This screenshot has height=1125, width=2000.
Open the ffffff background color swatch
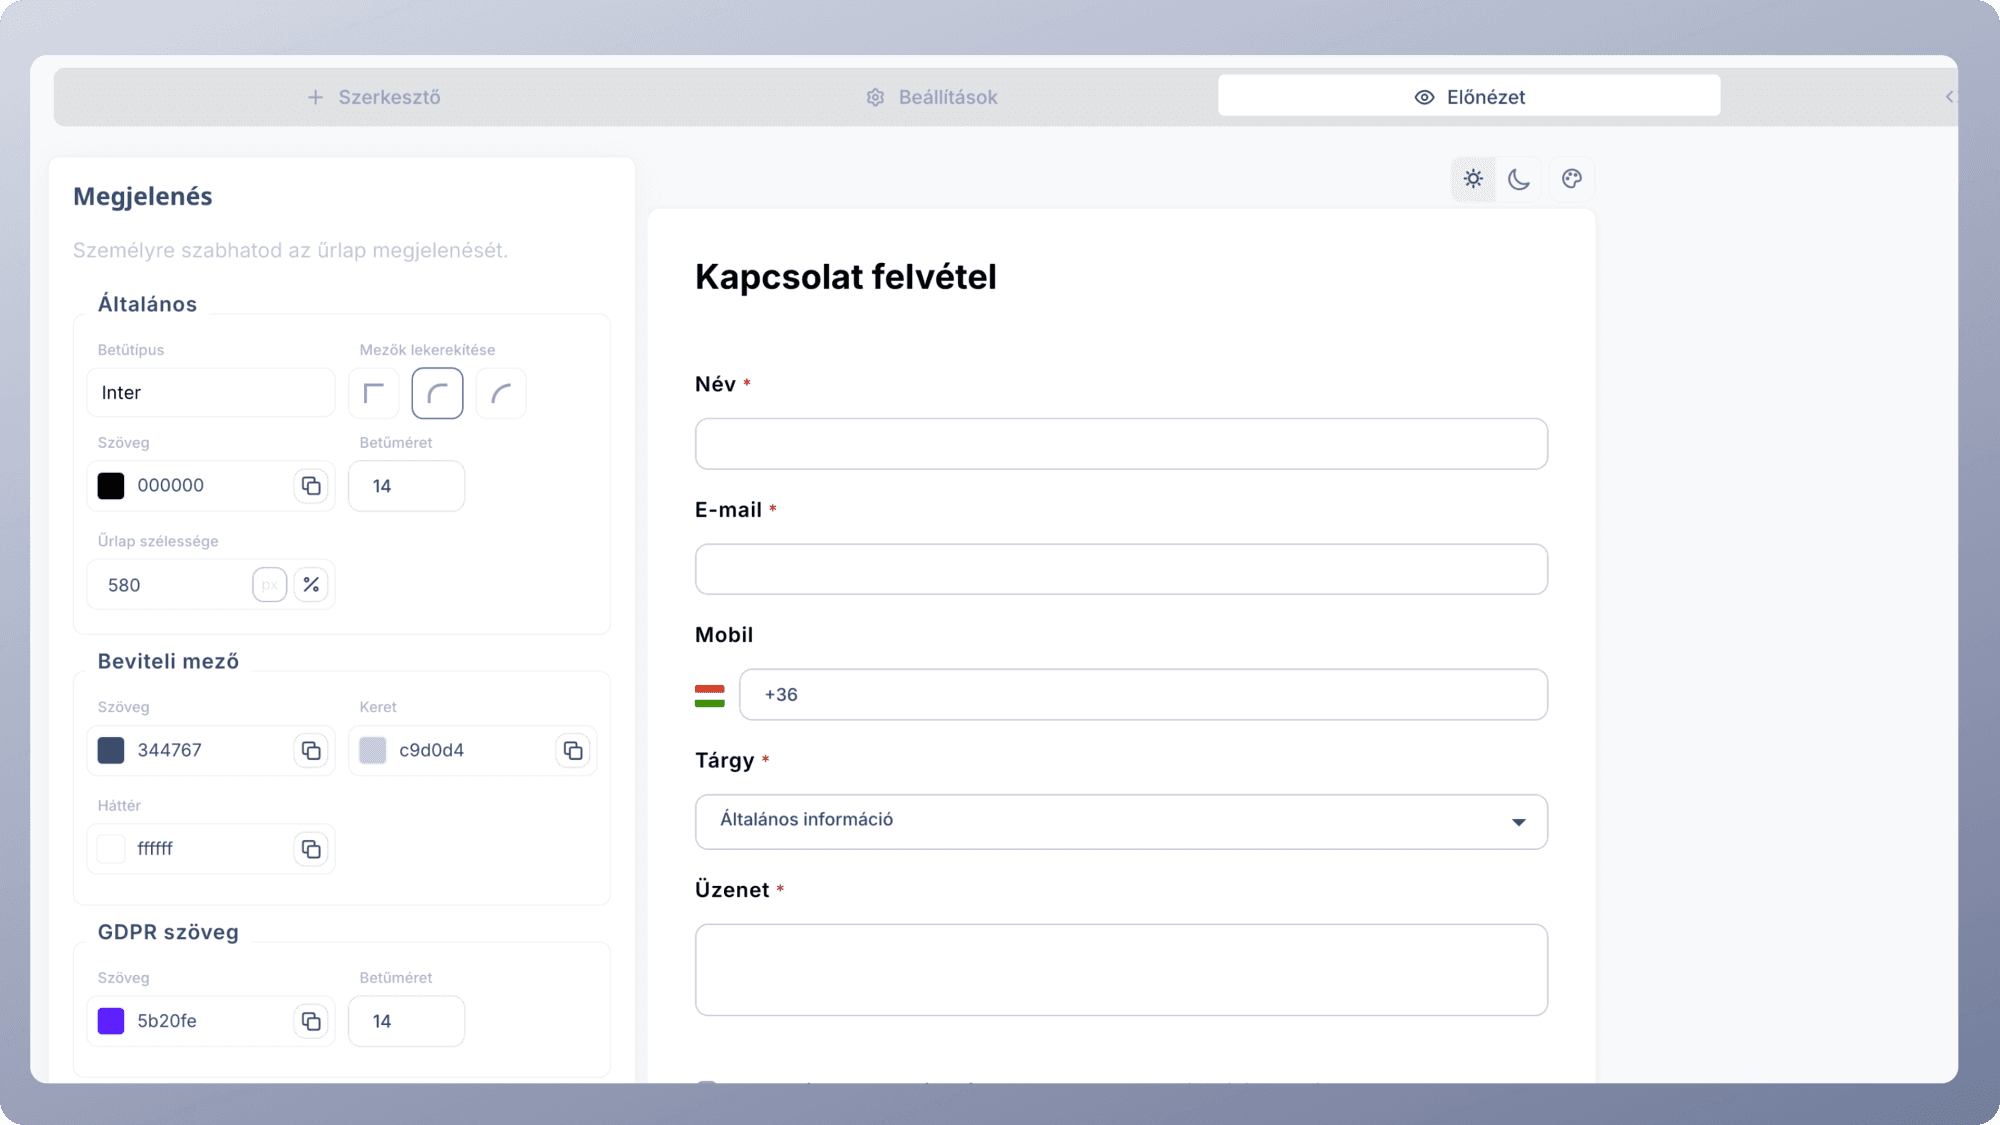pos(111,849)
